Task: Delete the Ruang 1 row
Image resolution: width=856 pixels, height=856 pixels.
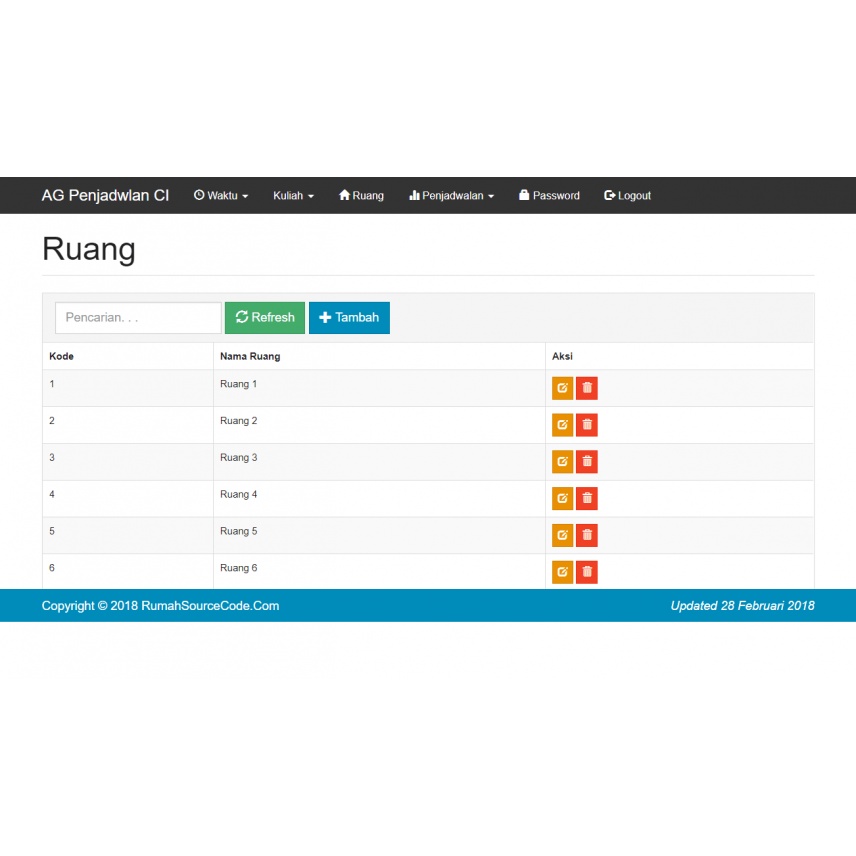Action: 587,388
